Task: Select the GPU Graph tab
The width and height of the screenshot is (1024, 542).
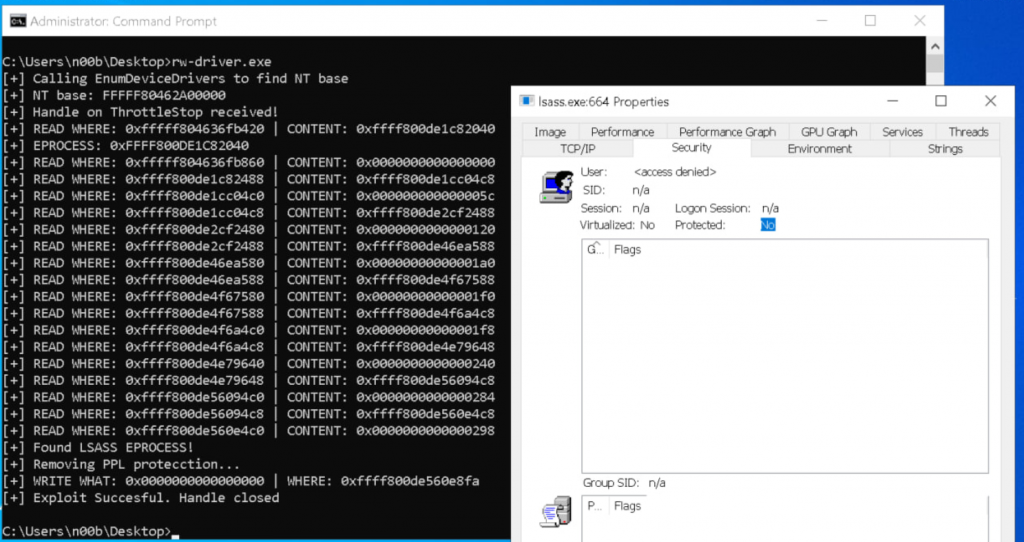Action: pyautogui.click(x=829, y=132)
